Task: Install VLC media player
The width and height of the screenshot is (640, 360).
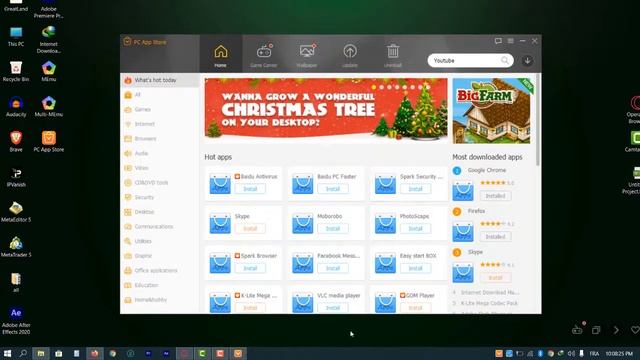Action: point(333,308)
